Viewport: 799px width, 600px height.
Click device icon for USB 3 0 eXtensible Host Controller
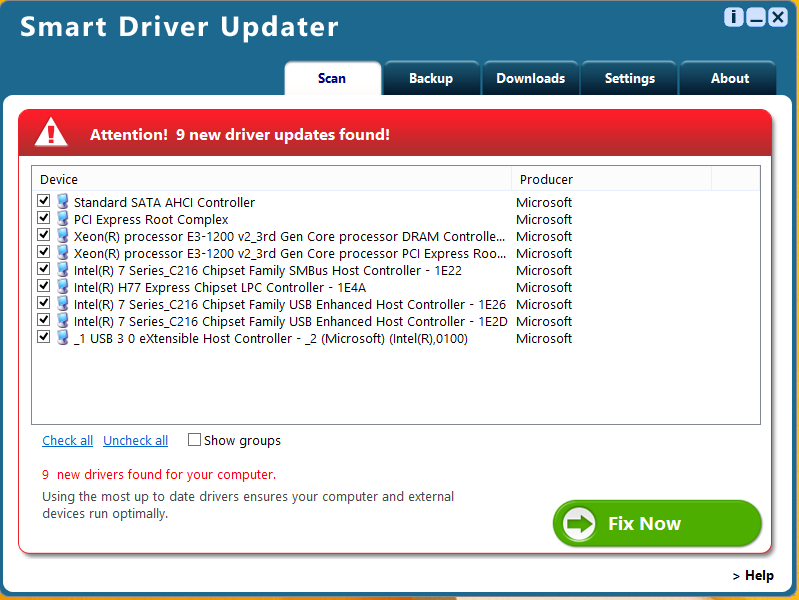coord(63,337)
